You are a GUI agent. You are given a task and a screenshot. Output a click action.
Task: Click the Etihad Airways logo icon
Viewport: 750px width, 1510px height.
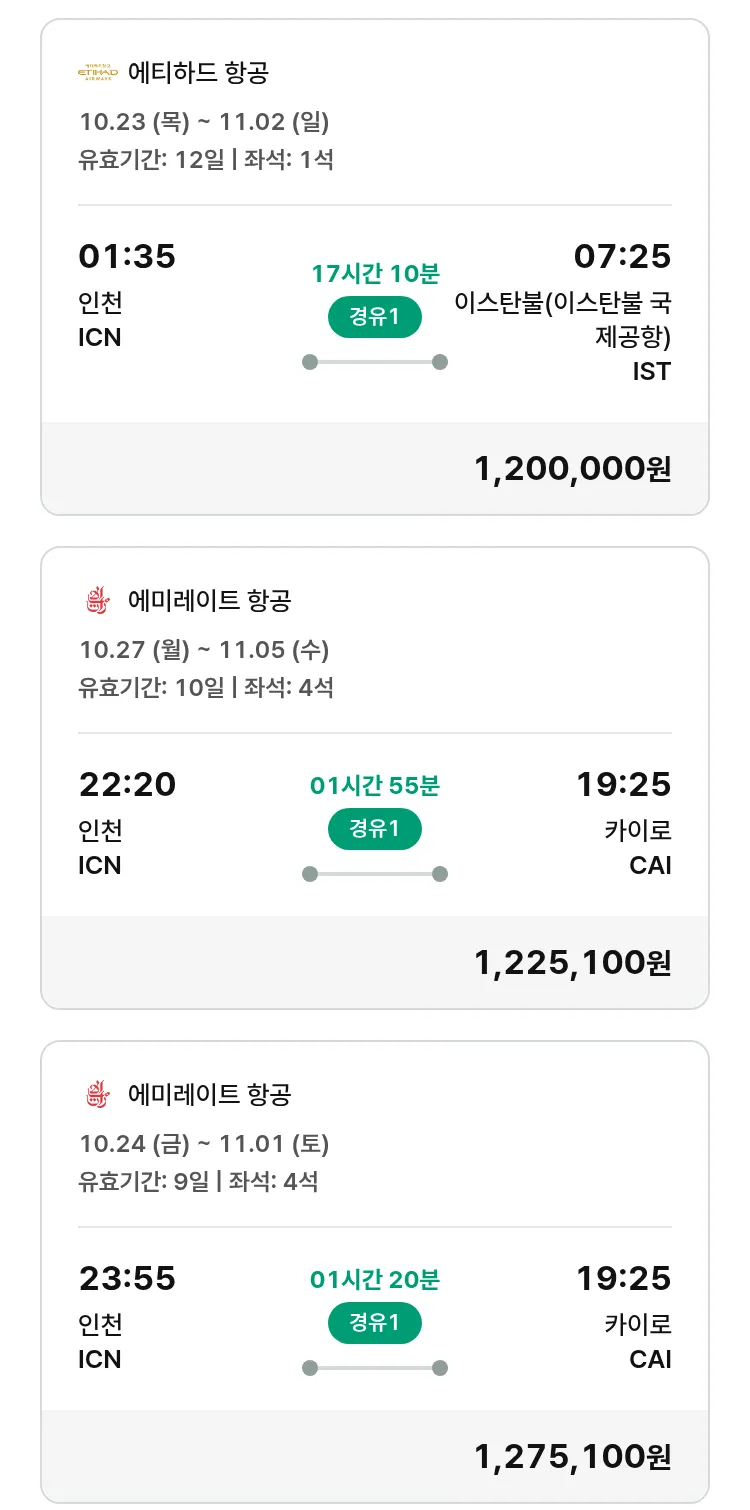point(98,72)
